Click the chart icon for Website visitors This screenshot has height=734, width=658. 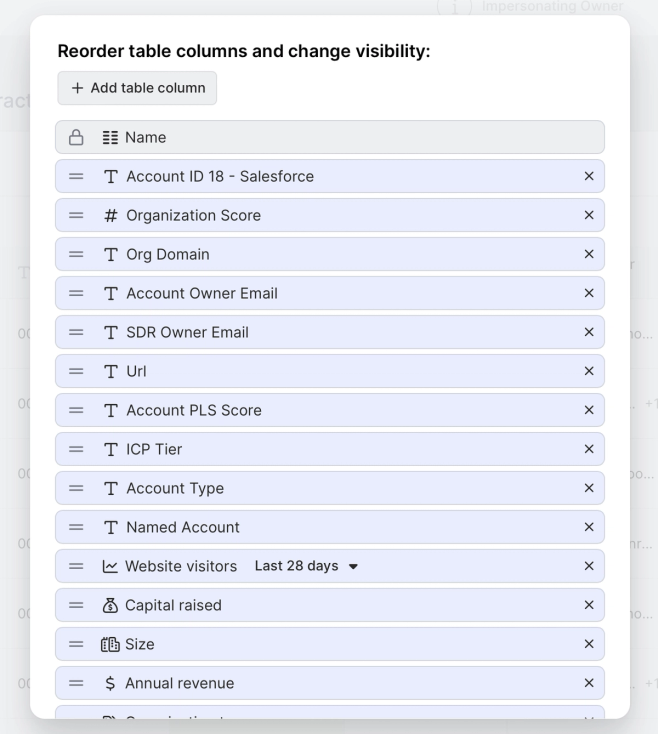pos(110,566)
